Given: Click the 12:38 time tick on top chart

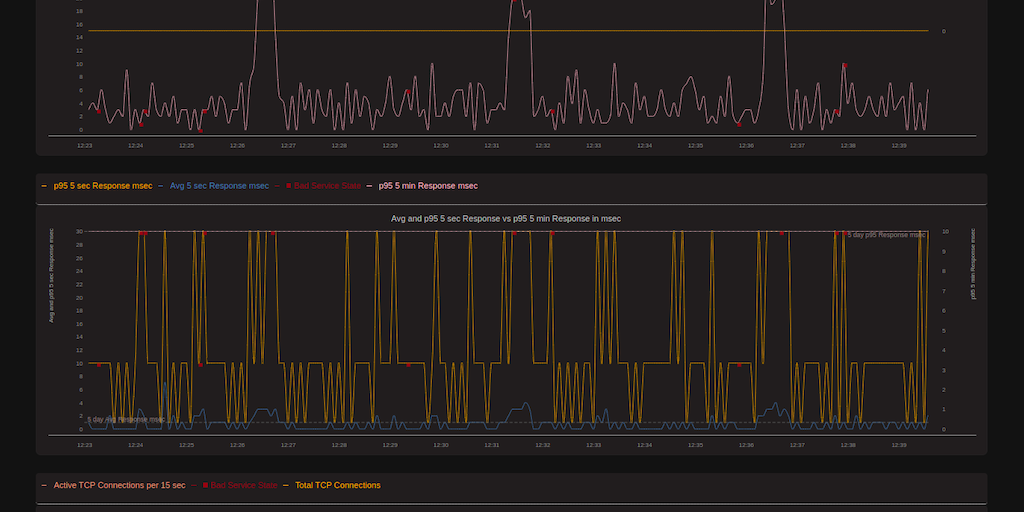Looking at the screenshot, I should pos(848,146).
